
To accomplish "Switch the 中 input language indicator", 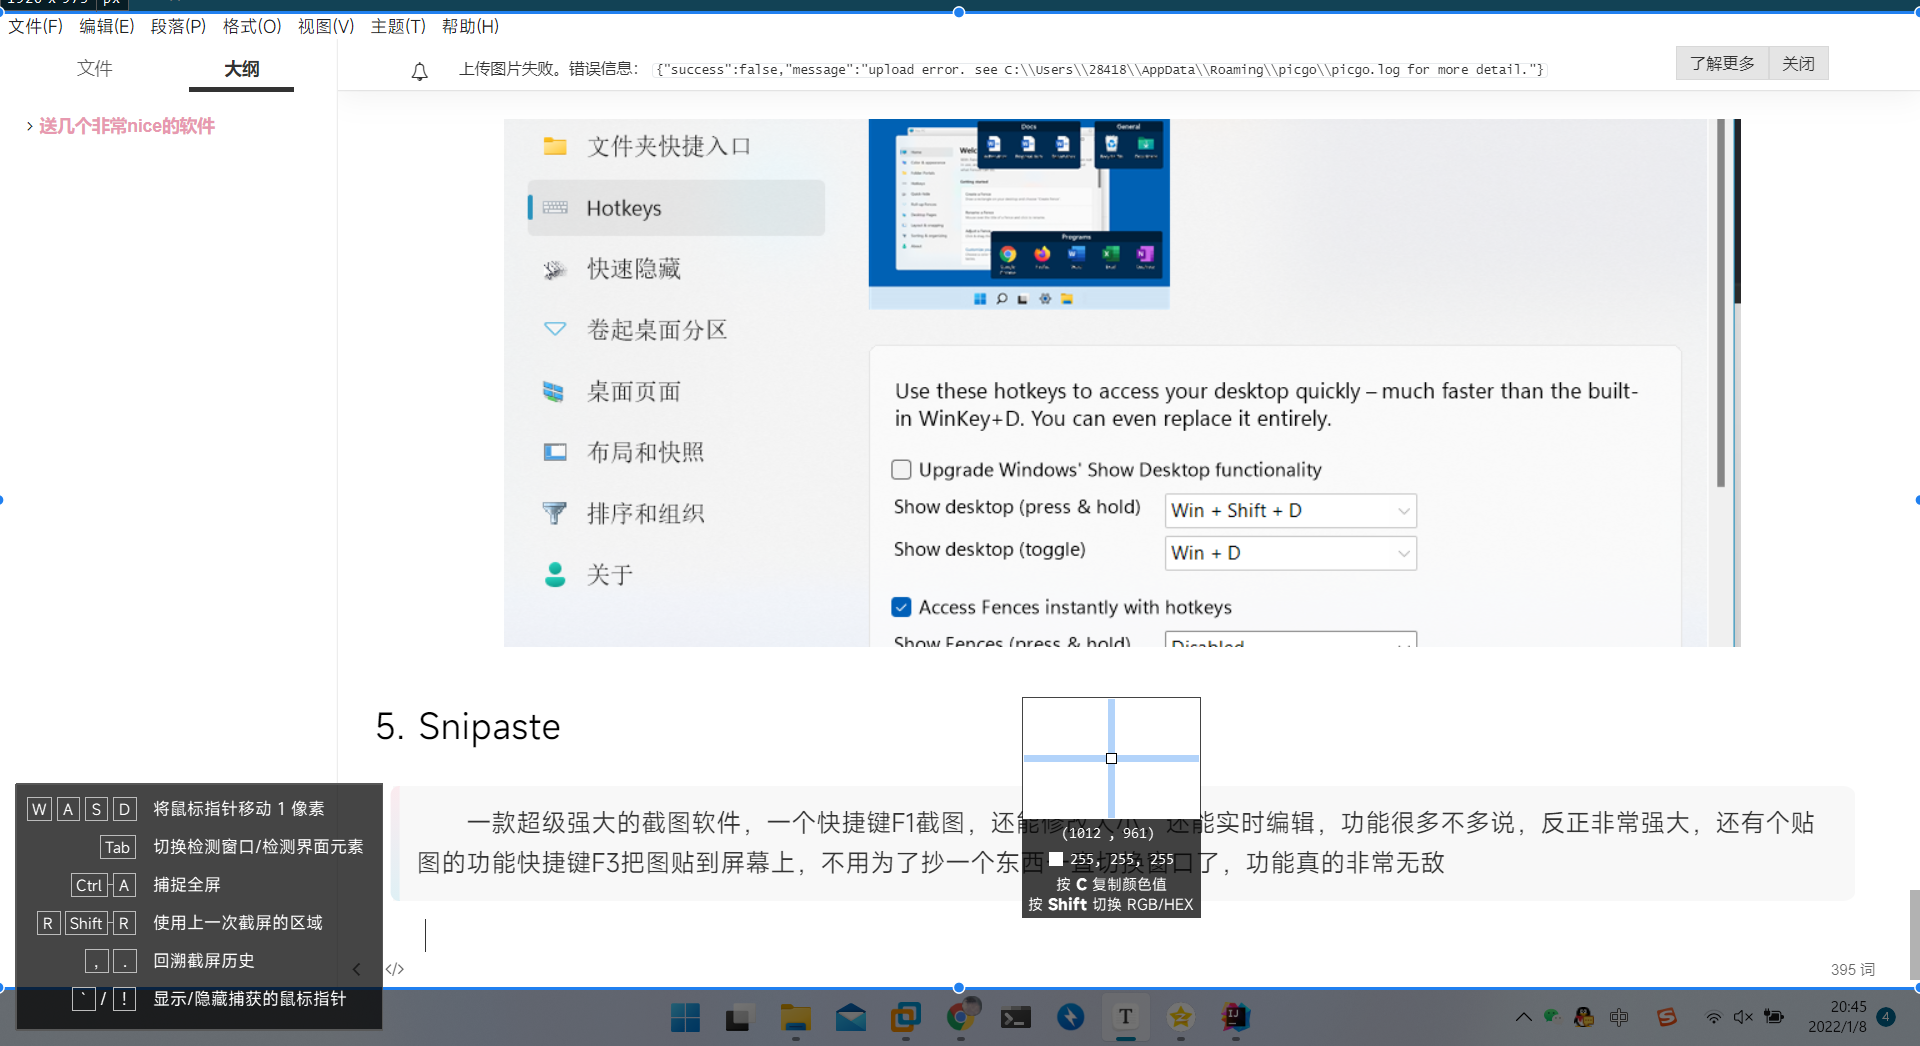I will point(1620,1017).
